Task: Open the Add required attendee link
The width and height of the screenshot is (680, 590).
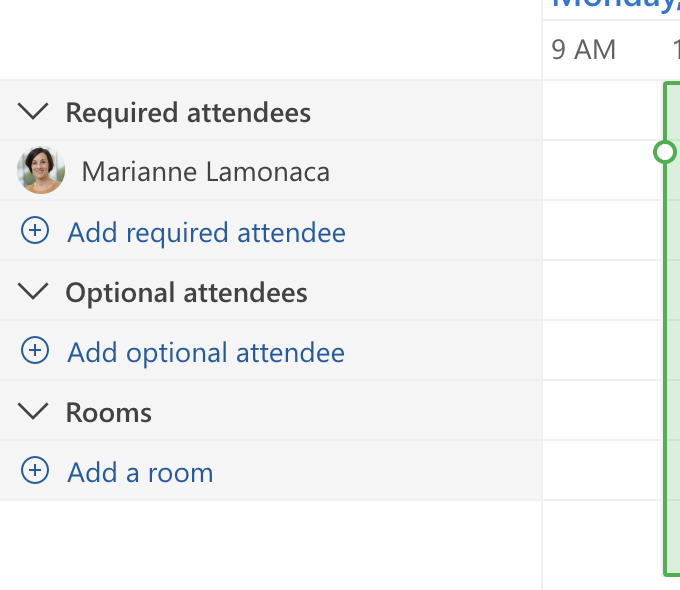Action: [x=206, y=233]
